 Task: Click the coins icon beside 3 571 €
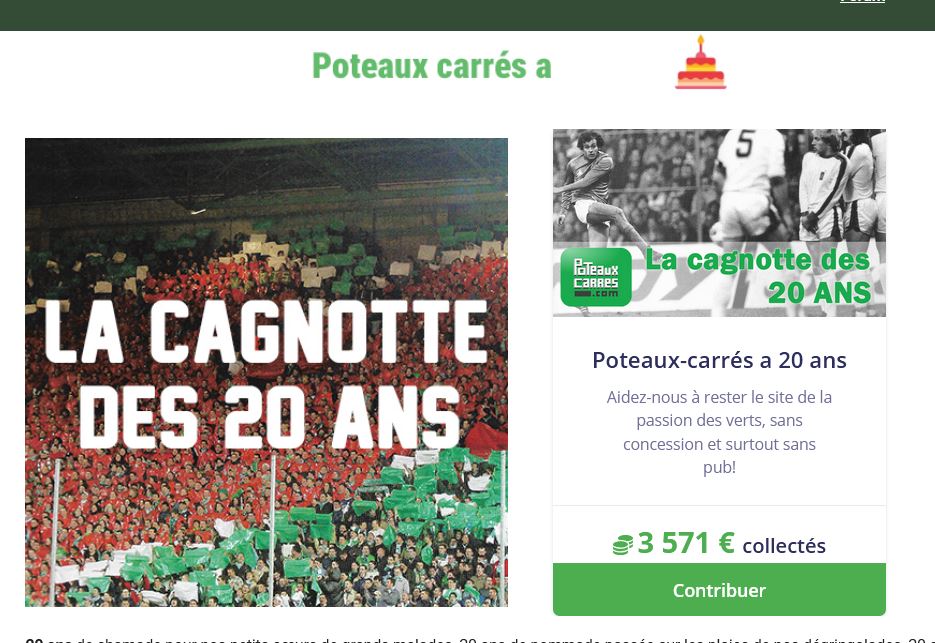(x=623, y=545)
